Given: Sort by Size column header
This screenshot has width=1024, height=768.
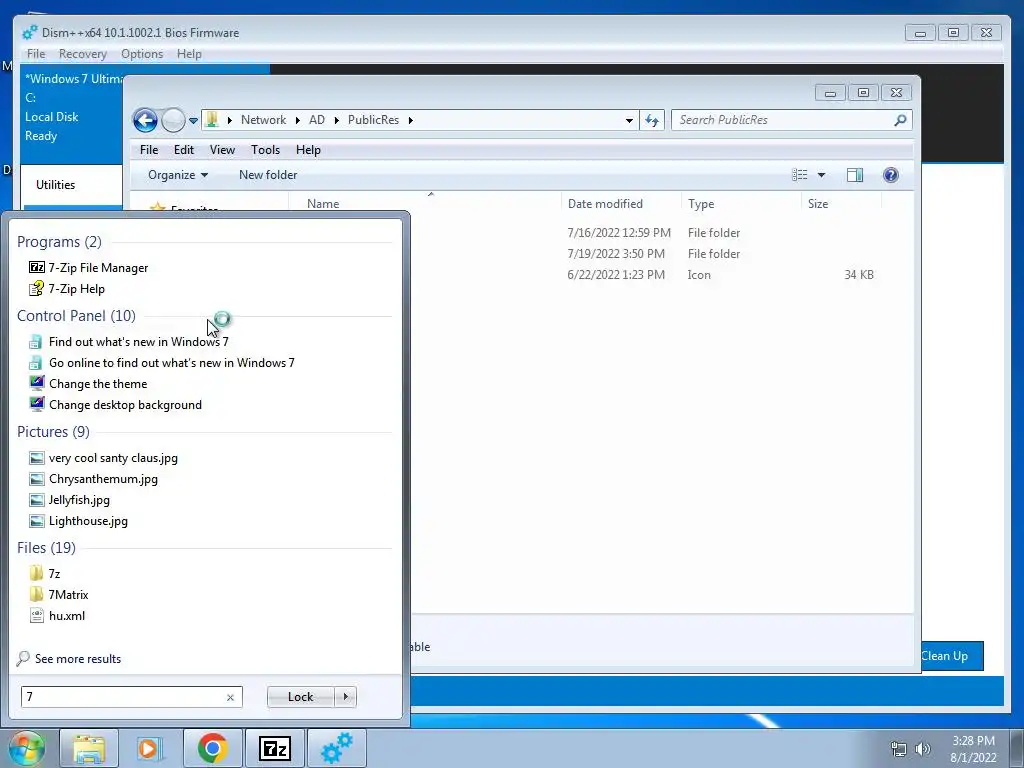Looking at the screenshot, I should pos(841,203).
